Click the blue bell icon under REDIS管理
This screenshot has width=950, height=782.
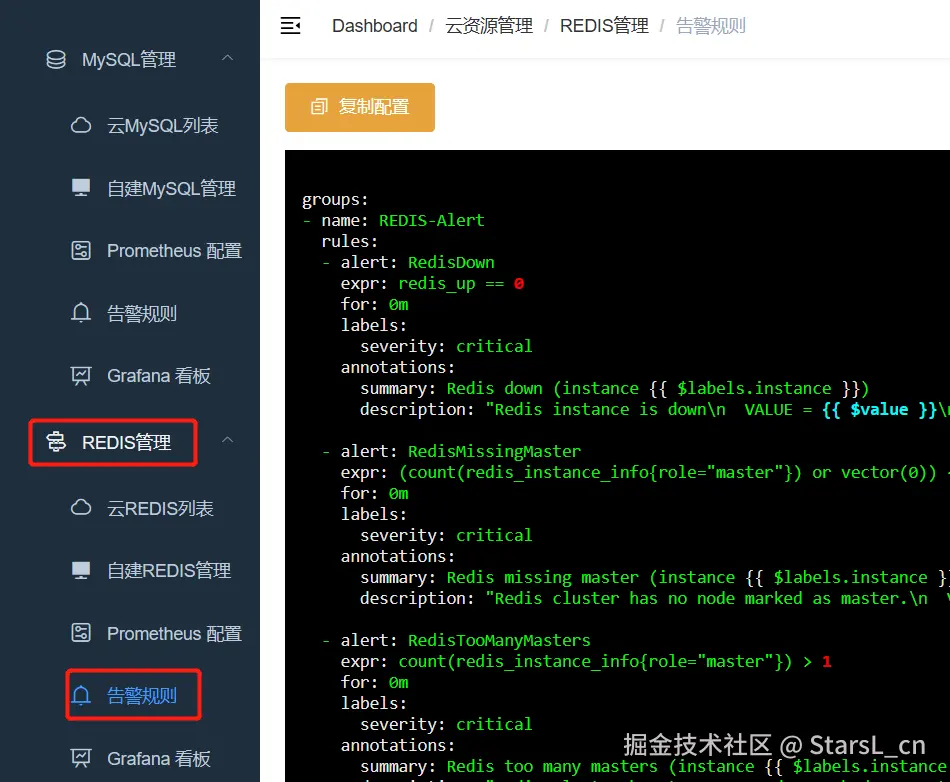(81, 695)
